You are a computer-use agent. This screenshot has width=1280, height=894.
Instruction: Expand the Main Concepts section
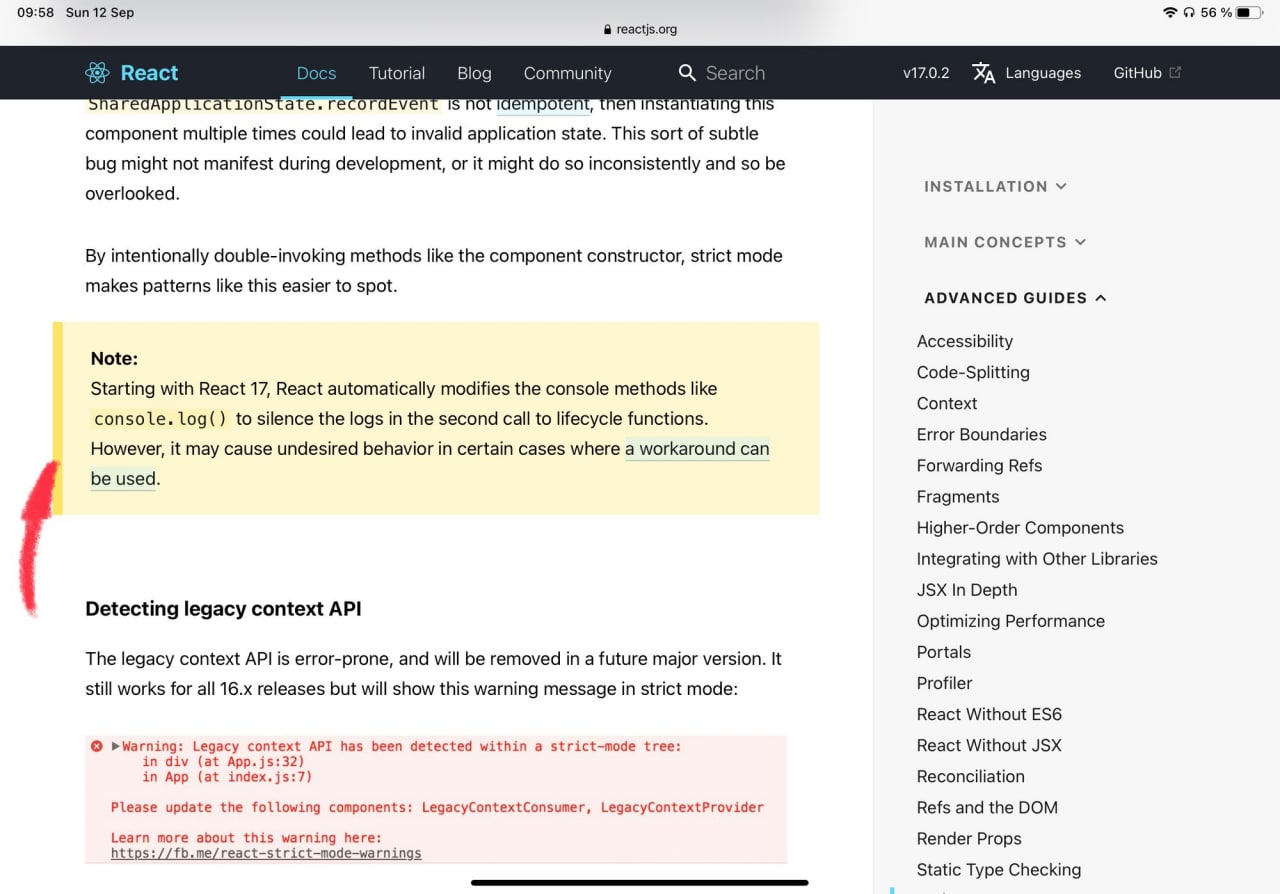[x=1004, y=242]
